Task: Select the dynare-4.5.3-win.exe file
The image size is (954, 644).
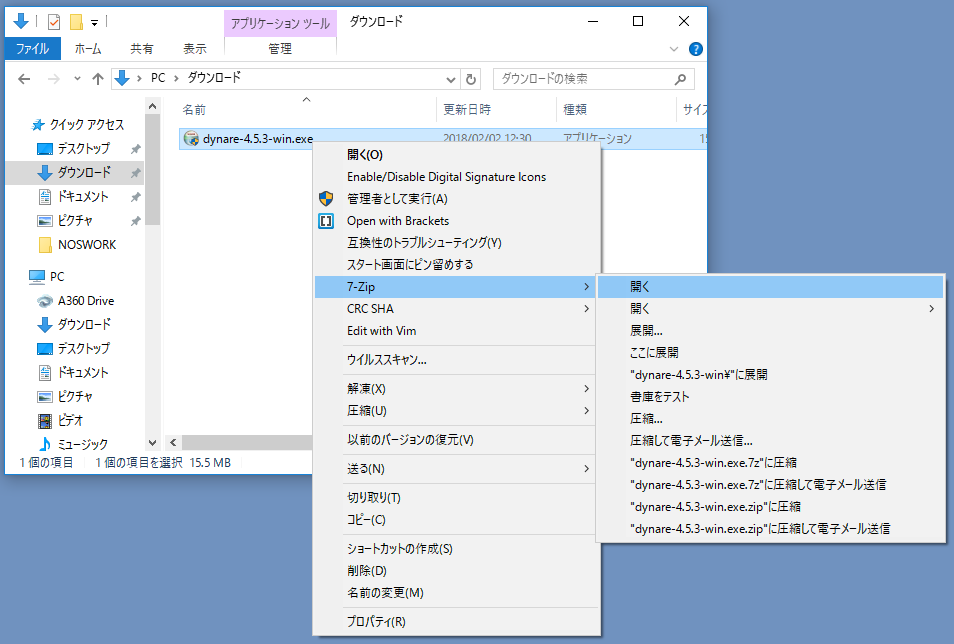Action: click(258, 139)
